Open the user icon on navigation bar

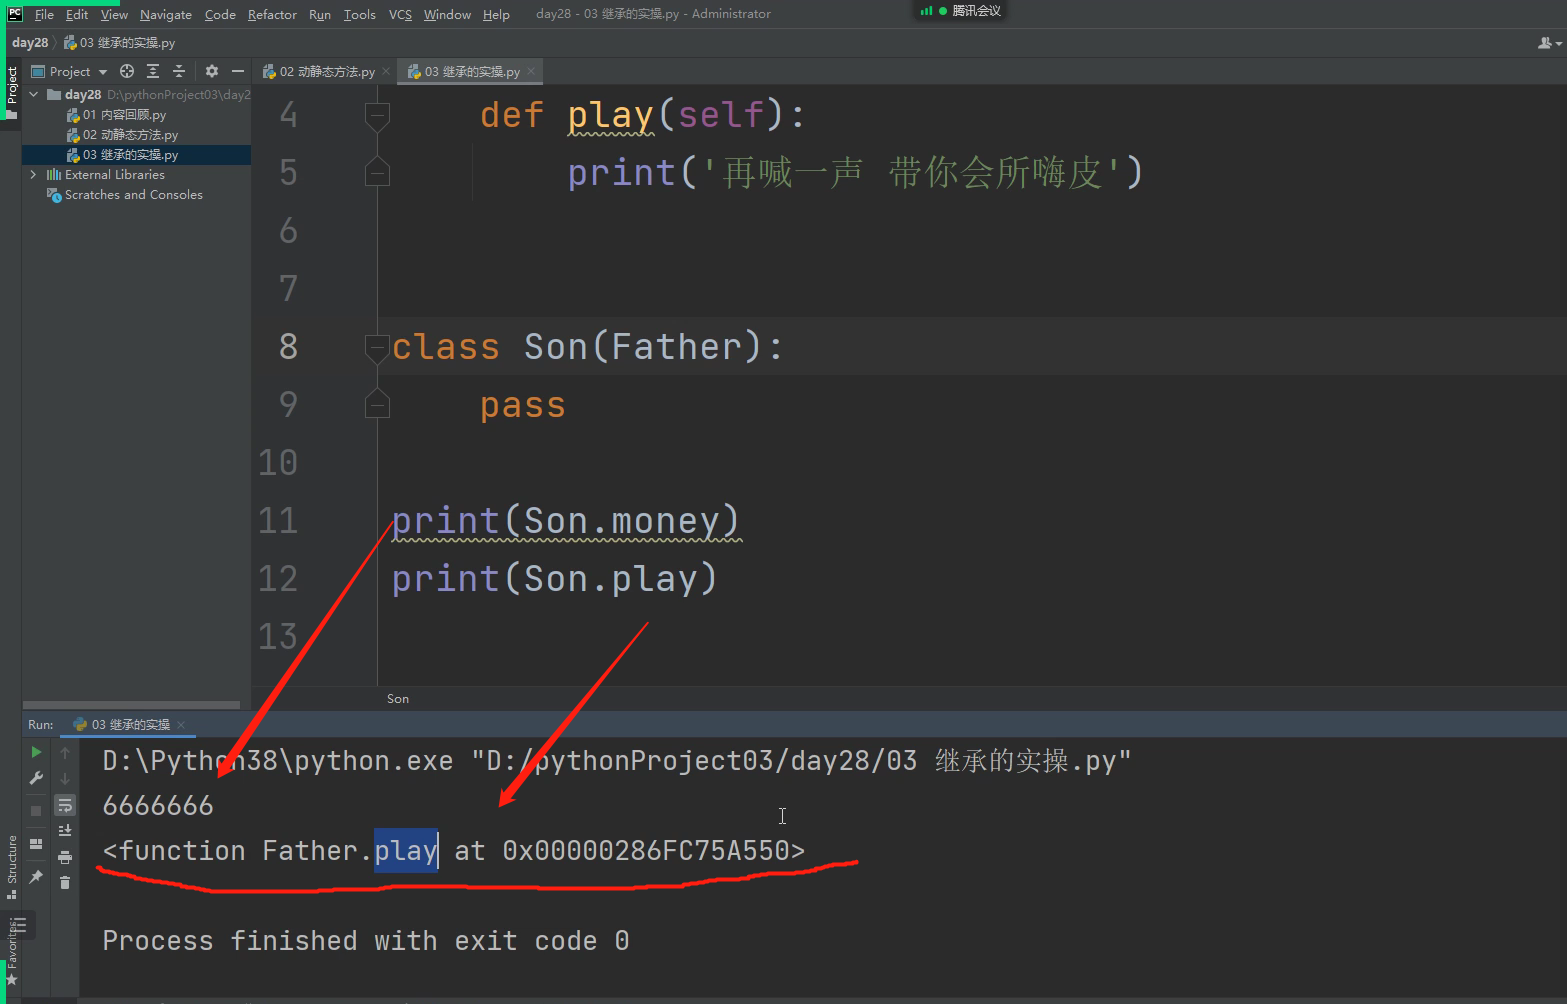point(1549,43)
